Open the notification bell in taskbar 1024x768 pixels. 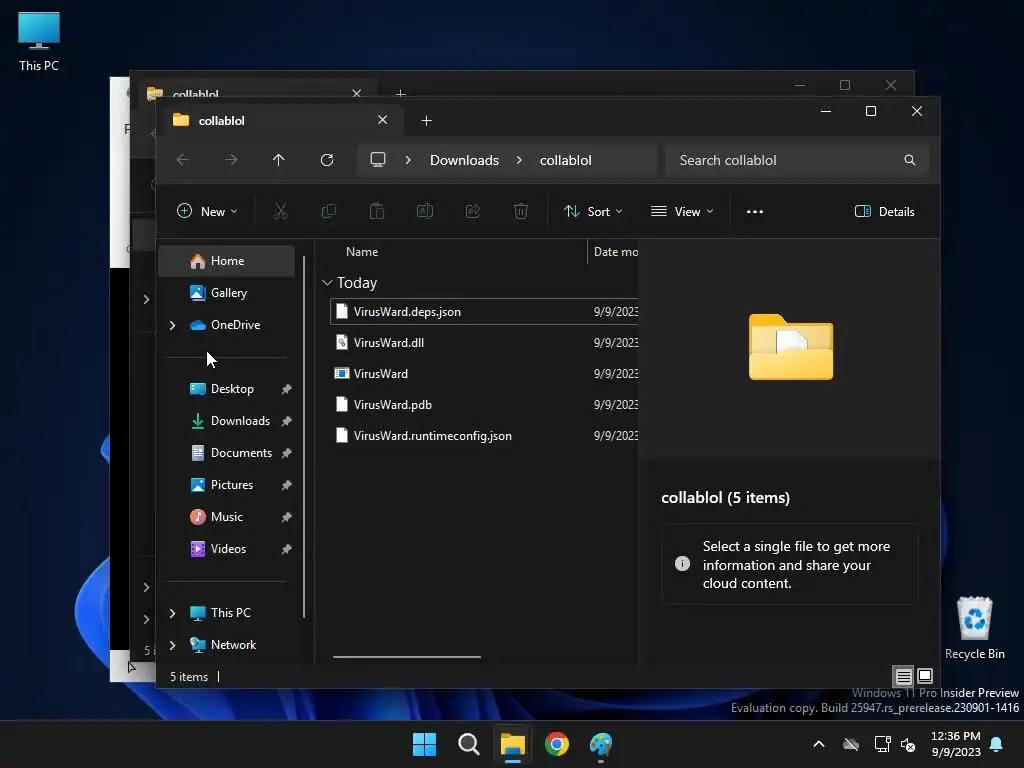(997, 744)
